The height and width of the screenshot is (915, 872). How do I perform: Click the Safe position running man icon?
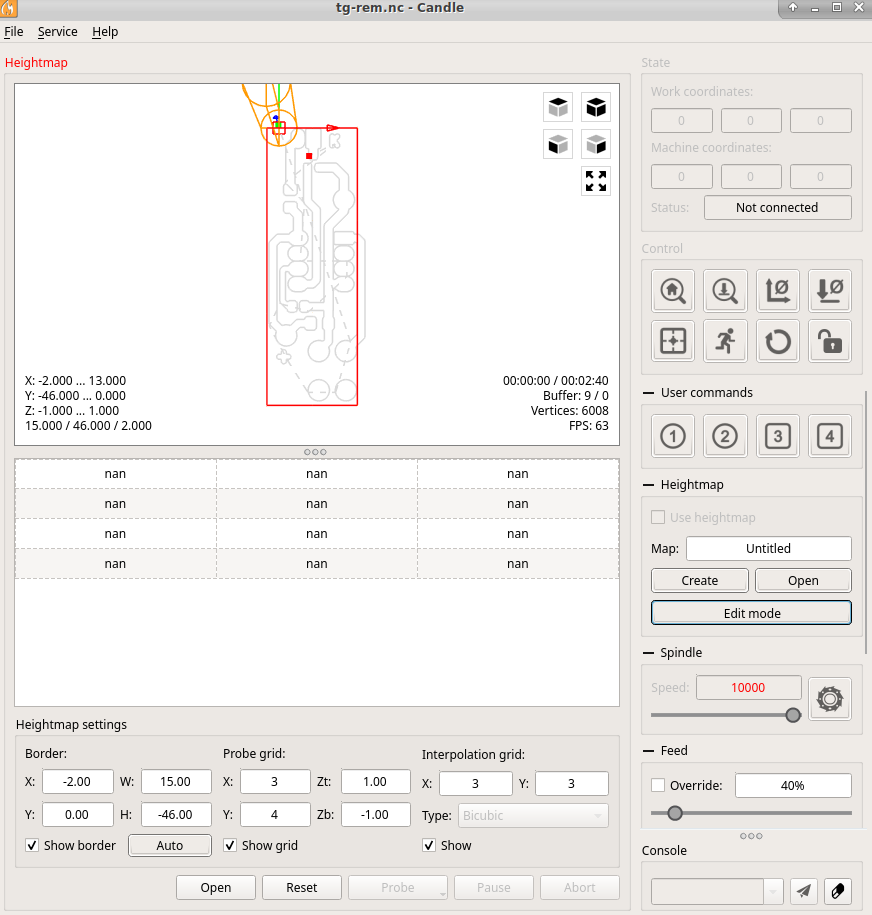725,341
